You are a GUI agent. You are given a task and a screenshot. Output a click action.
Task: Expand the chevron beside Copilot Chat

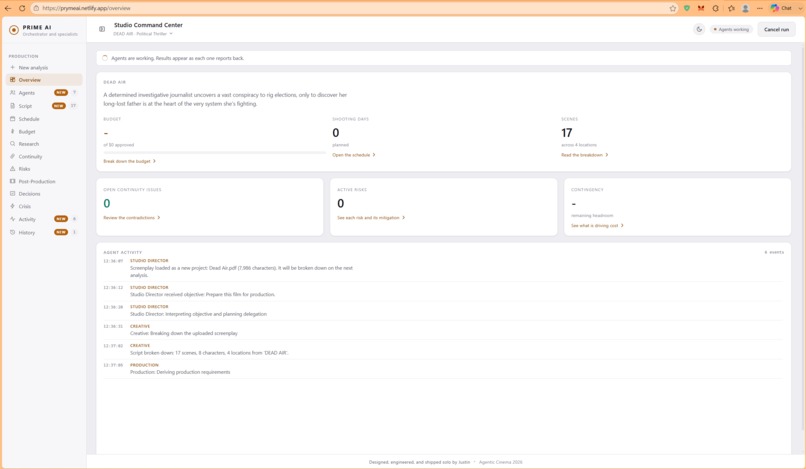pyautogui.click(x=800, y=8)
